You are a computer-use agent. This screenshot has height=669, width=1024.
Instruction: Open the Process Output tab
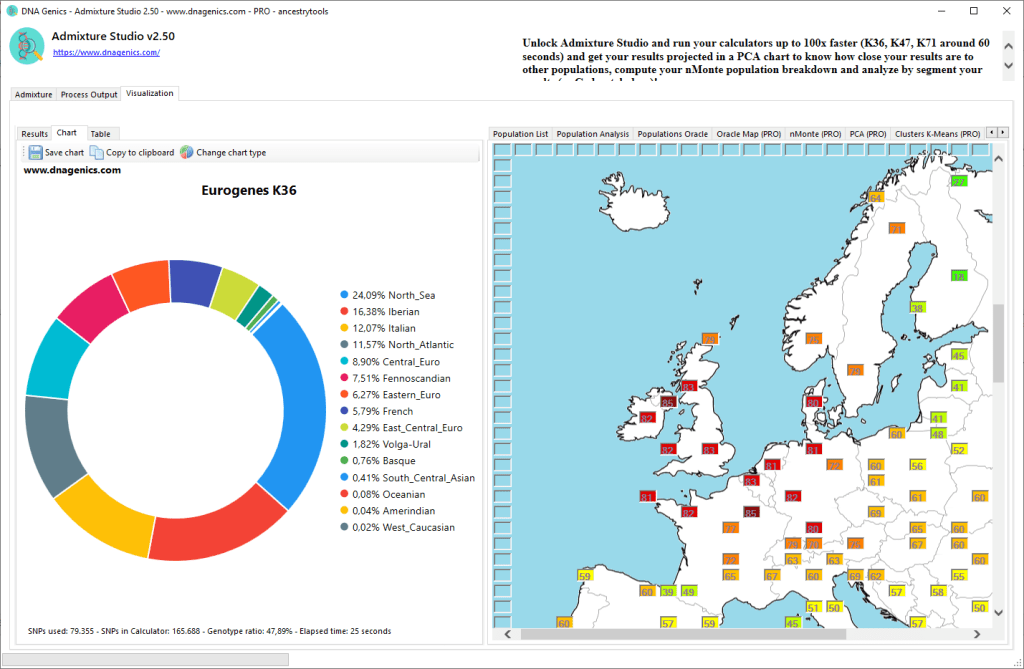pyautogui.click(x=89, y=95)
